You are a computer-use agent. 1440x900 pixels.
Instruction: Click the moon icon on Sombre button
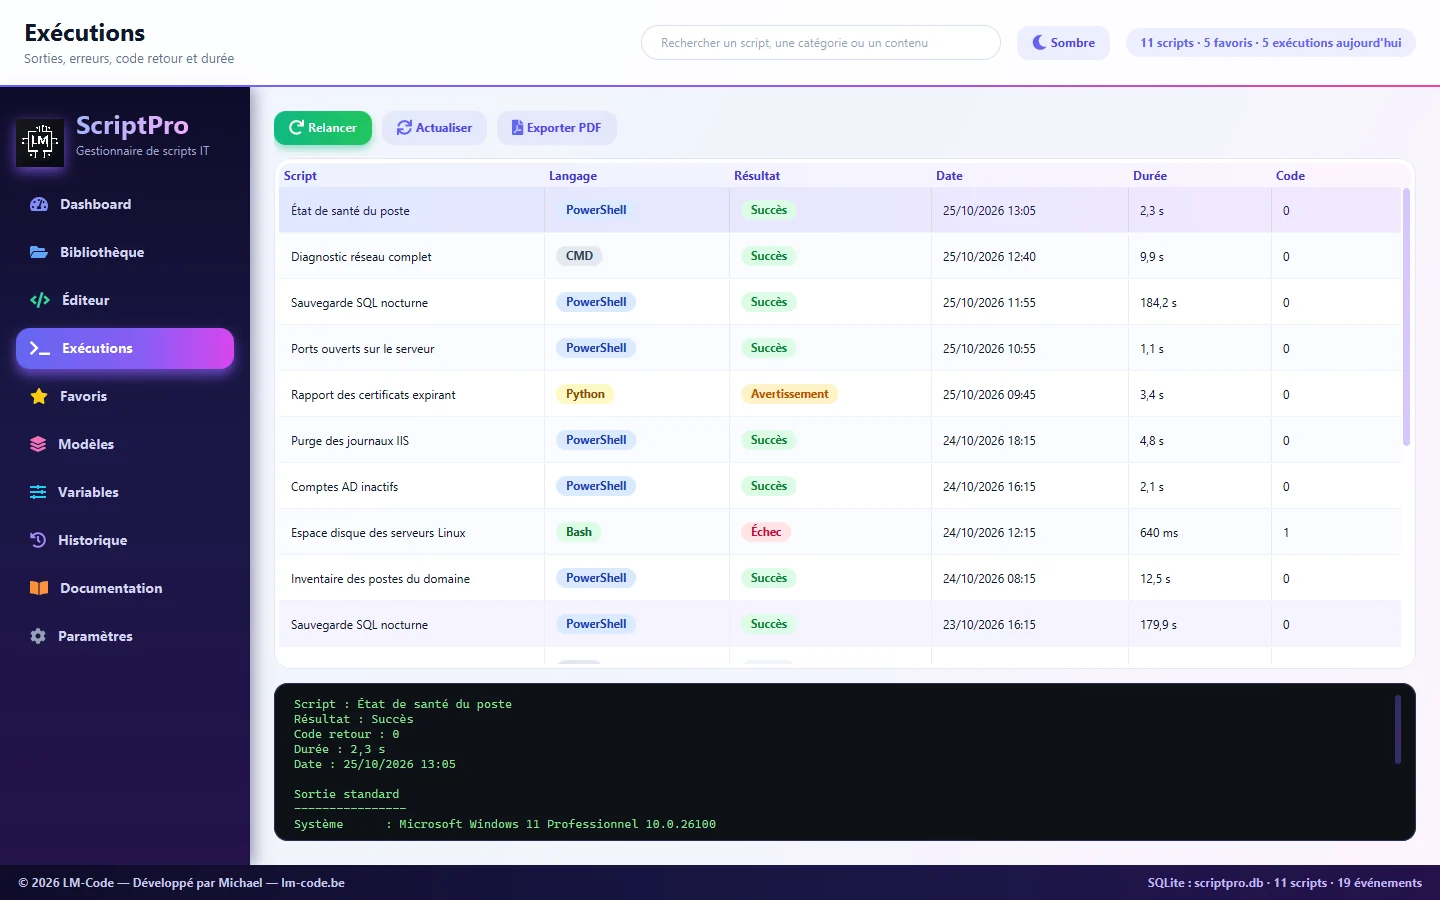[1039, 43]
